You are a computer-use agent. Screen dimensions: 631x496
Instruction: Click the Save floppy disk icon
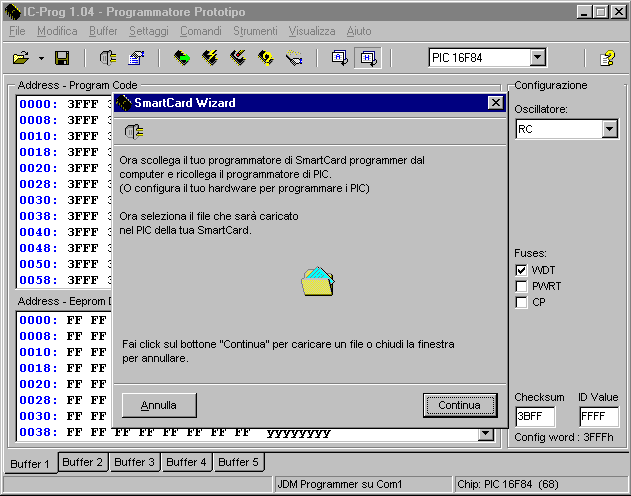point(62,58)
